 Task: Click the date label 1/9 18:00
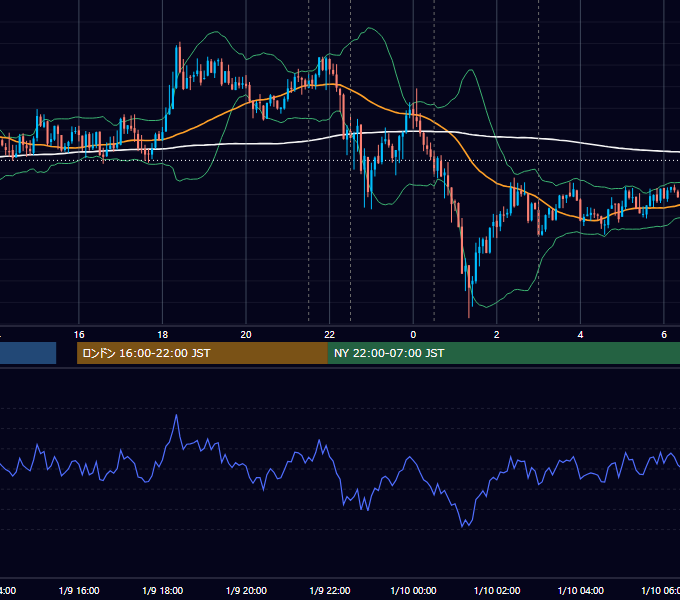[163, 590]
